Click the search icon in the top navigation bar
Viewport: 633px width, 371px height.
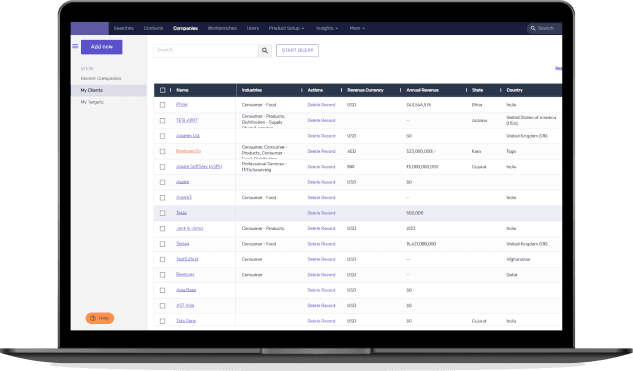(x=533, y=28)
